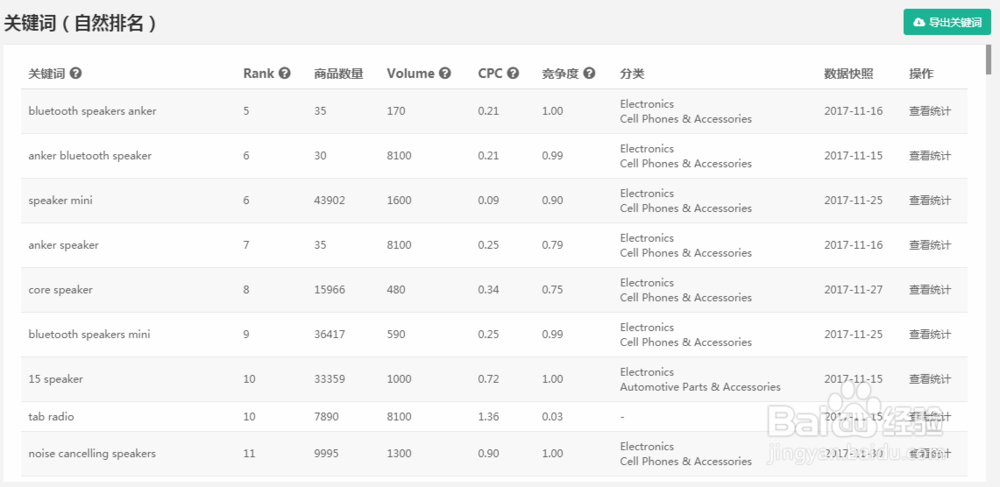Click product count 43902 for speaker mini

(330, 200)
